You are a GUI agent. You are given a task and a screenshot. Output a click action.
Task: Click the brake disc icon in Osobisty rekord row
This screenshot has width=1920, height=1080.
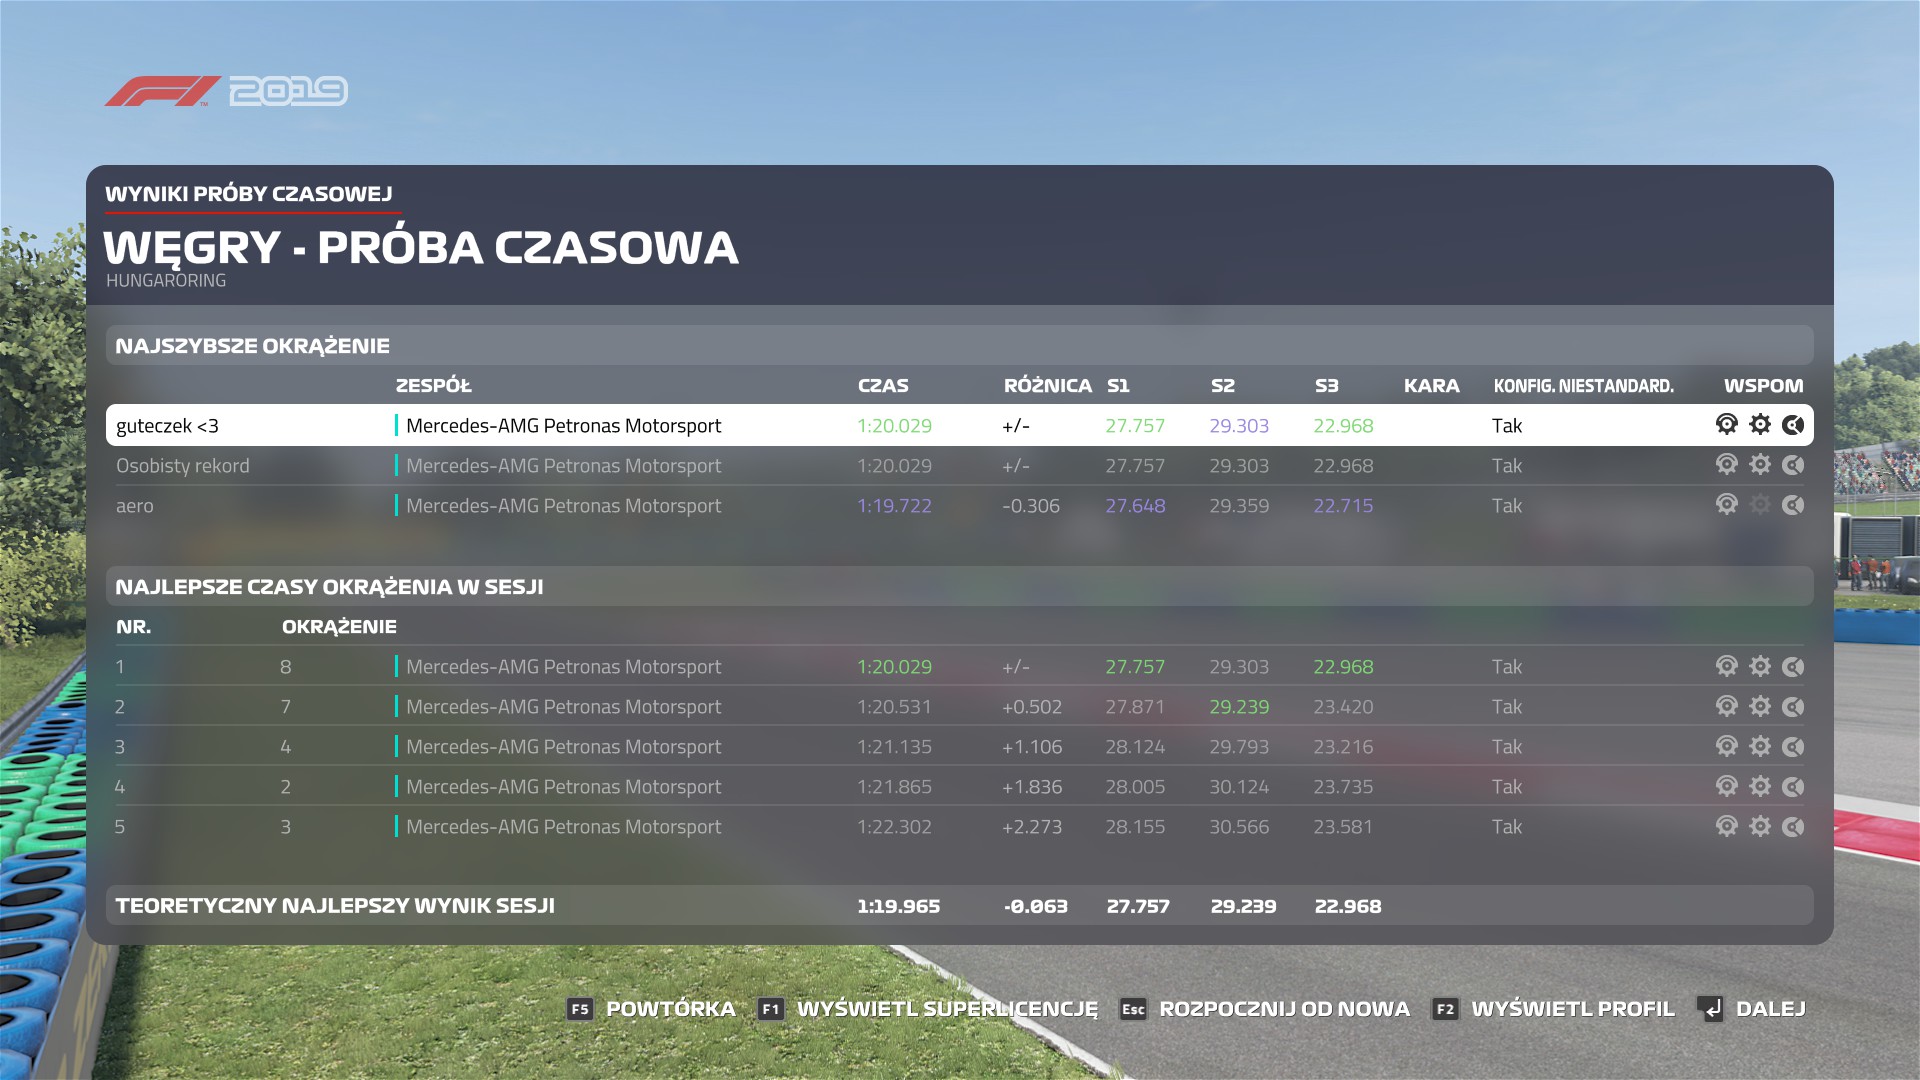(1793, 465)
